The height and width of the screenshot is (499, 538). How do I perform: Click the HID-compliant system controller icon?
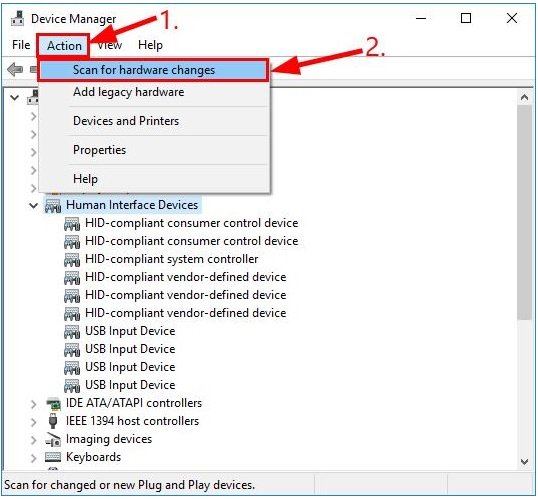[72, 259]
